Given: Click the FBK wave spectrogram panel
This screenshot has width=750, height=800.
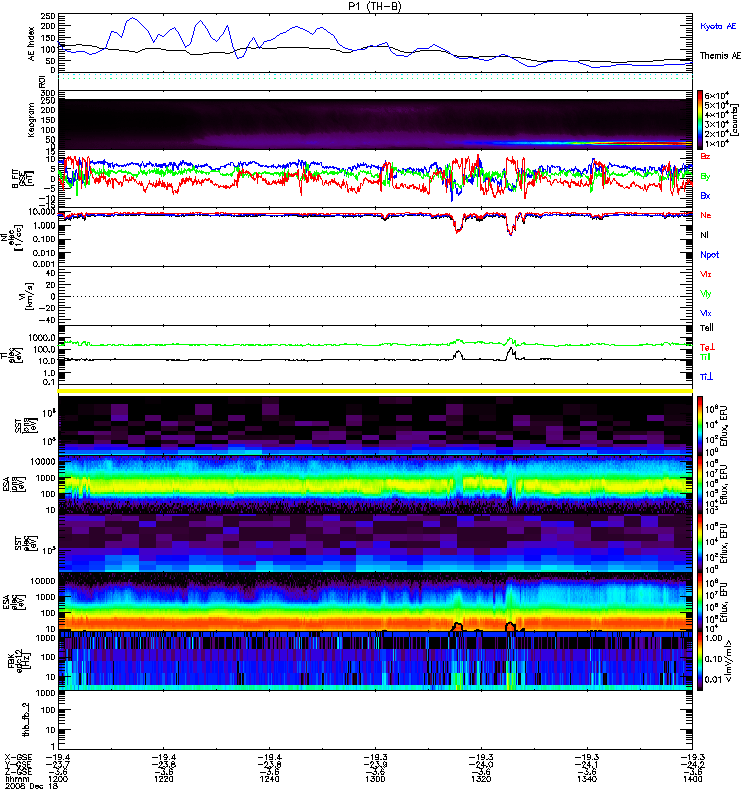Looking at the screenshot, I should click(x=375, y=661).
